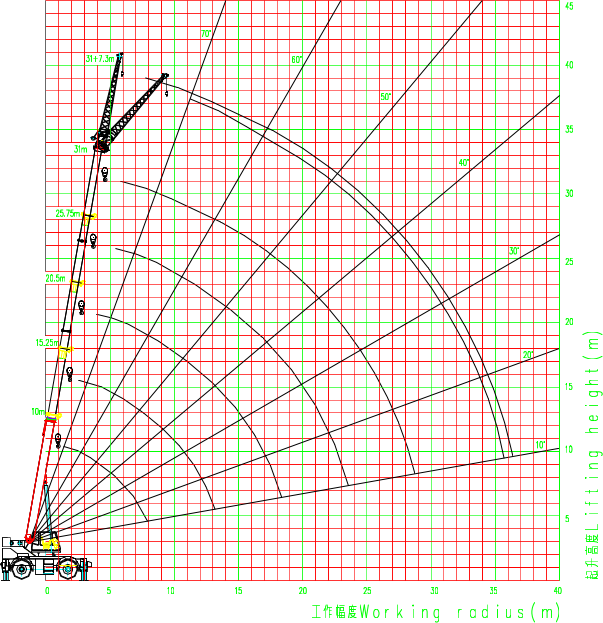Click the yellow boom head at 25.75m

tap(89, 218)
